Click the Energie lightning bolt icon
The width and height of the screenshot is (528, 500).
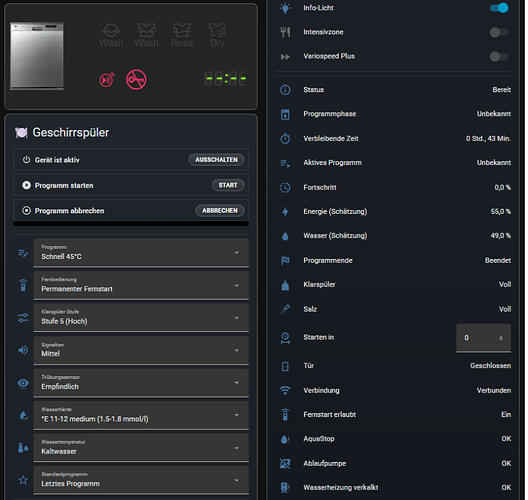point(285,211)
